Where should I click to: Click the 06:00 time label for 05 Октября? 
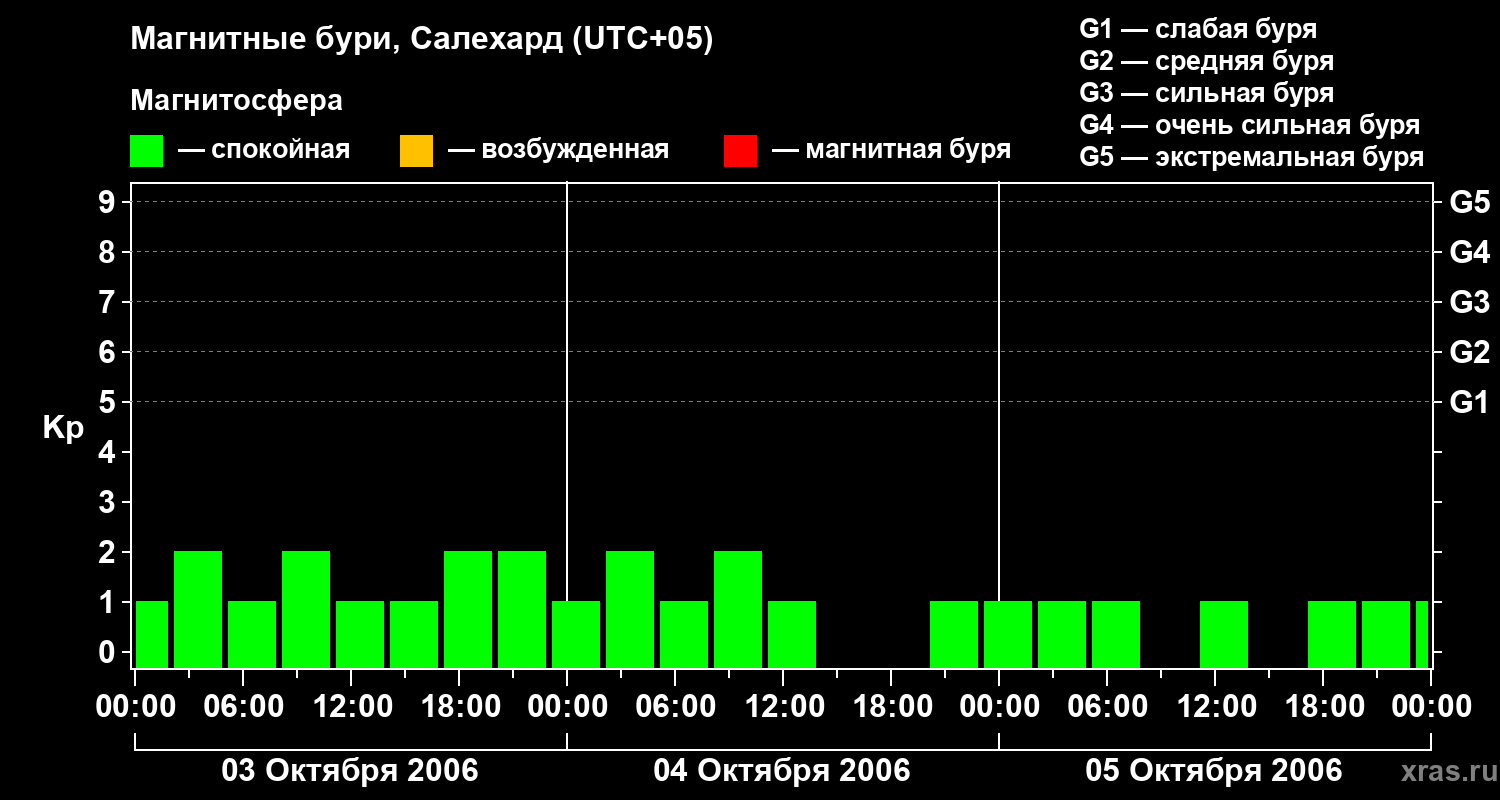1106,707
